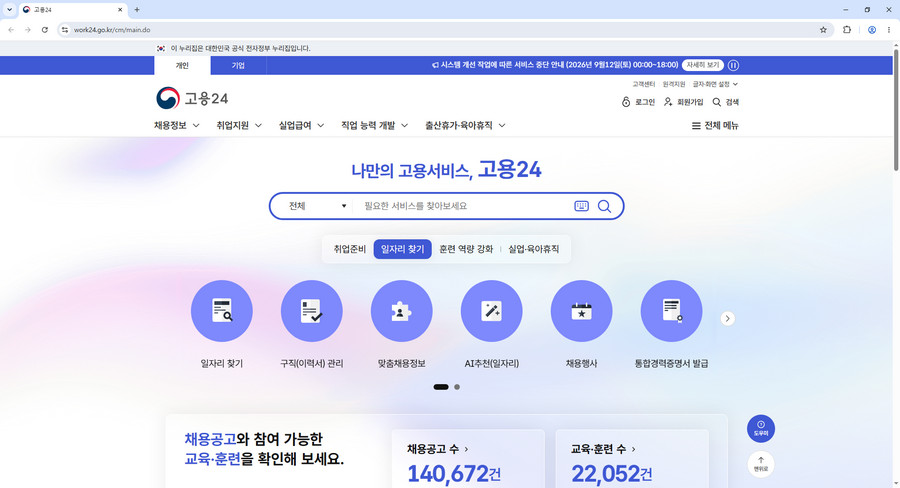Open new browser tab
Viewport: 900px width, 488px height.
point(137,10)
